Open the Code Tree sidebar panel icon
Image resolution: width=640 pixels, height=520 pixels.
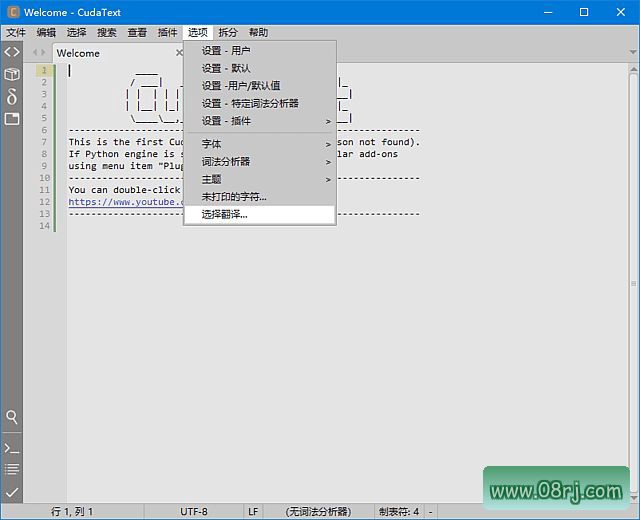11,52
